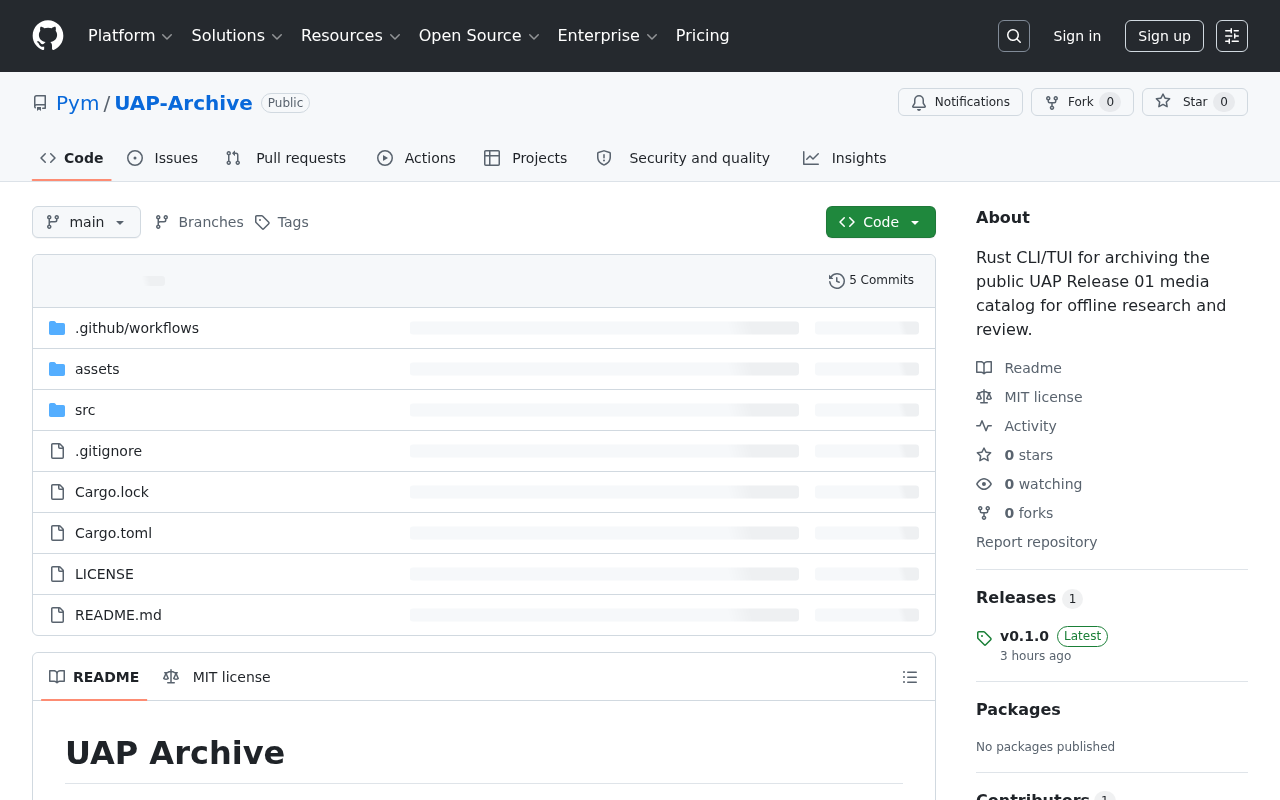Click the .github/workflows folder icon
Image resolution: width=1280 pixels, height=800 pixels.
[x=57, y=328]
